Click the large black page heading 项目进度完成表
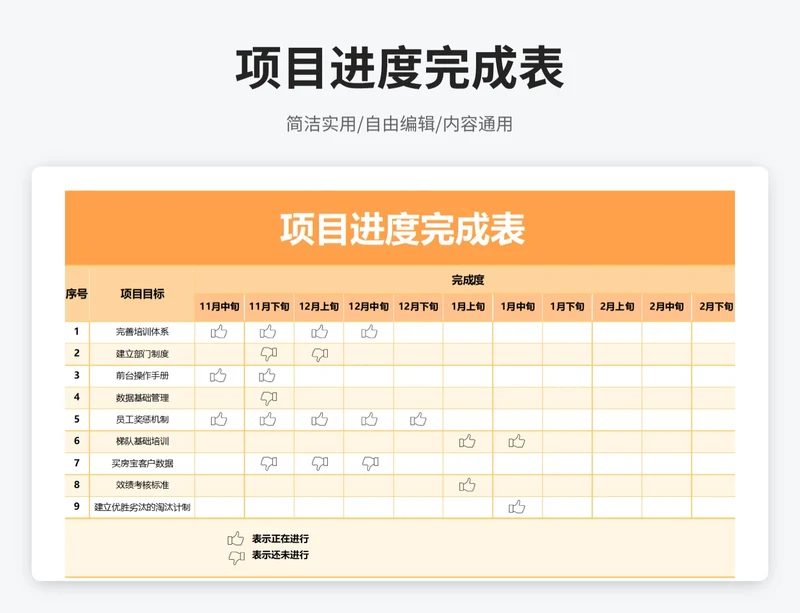800x613 pixels. point(399,68)
